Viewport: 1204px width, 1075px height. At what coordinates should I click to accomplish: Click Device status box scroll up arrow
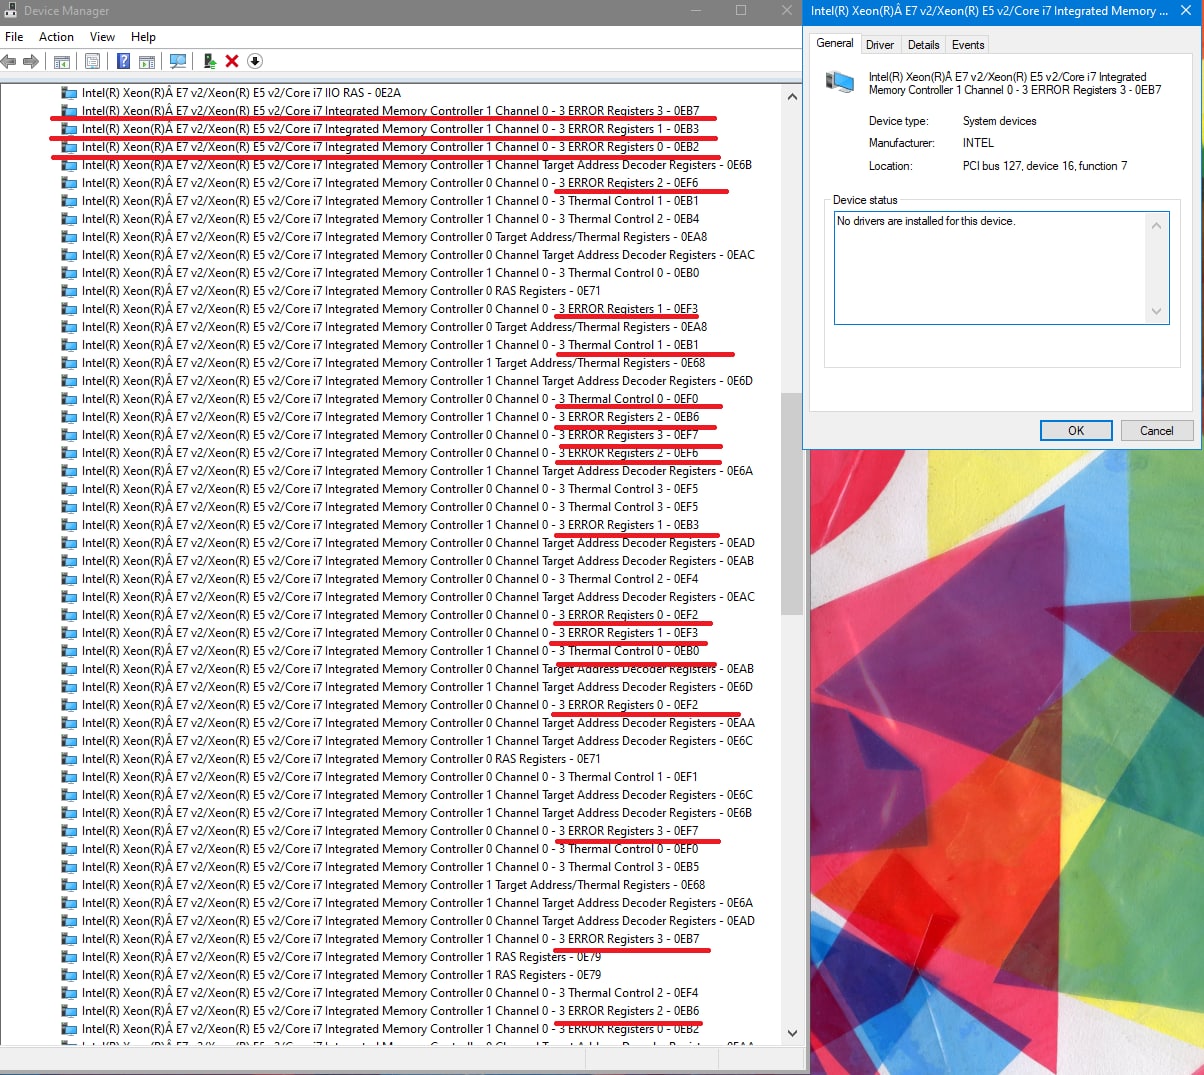coord(1157,225)
